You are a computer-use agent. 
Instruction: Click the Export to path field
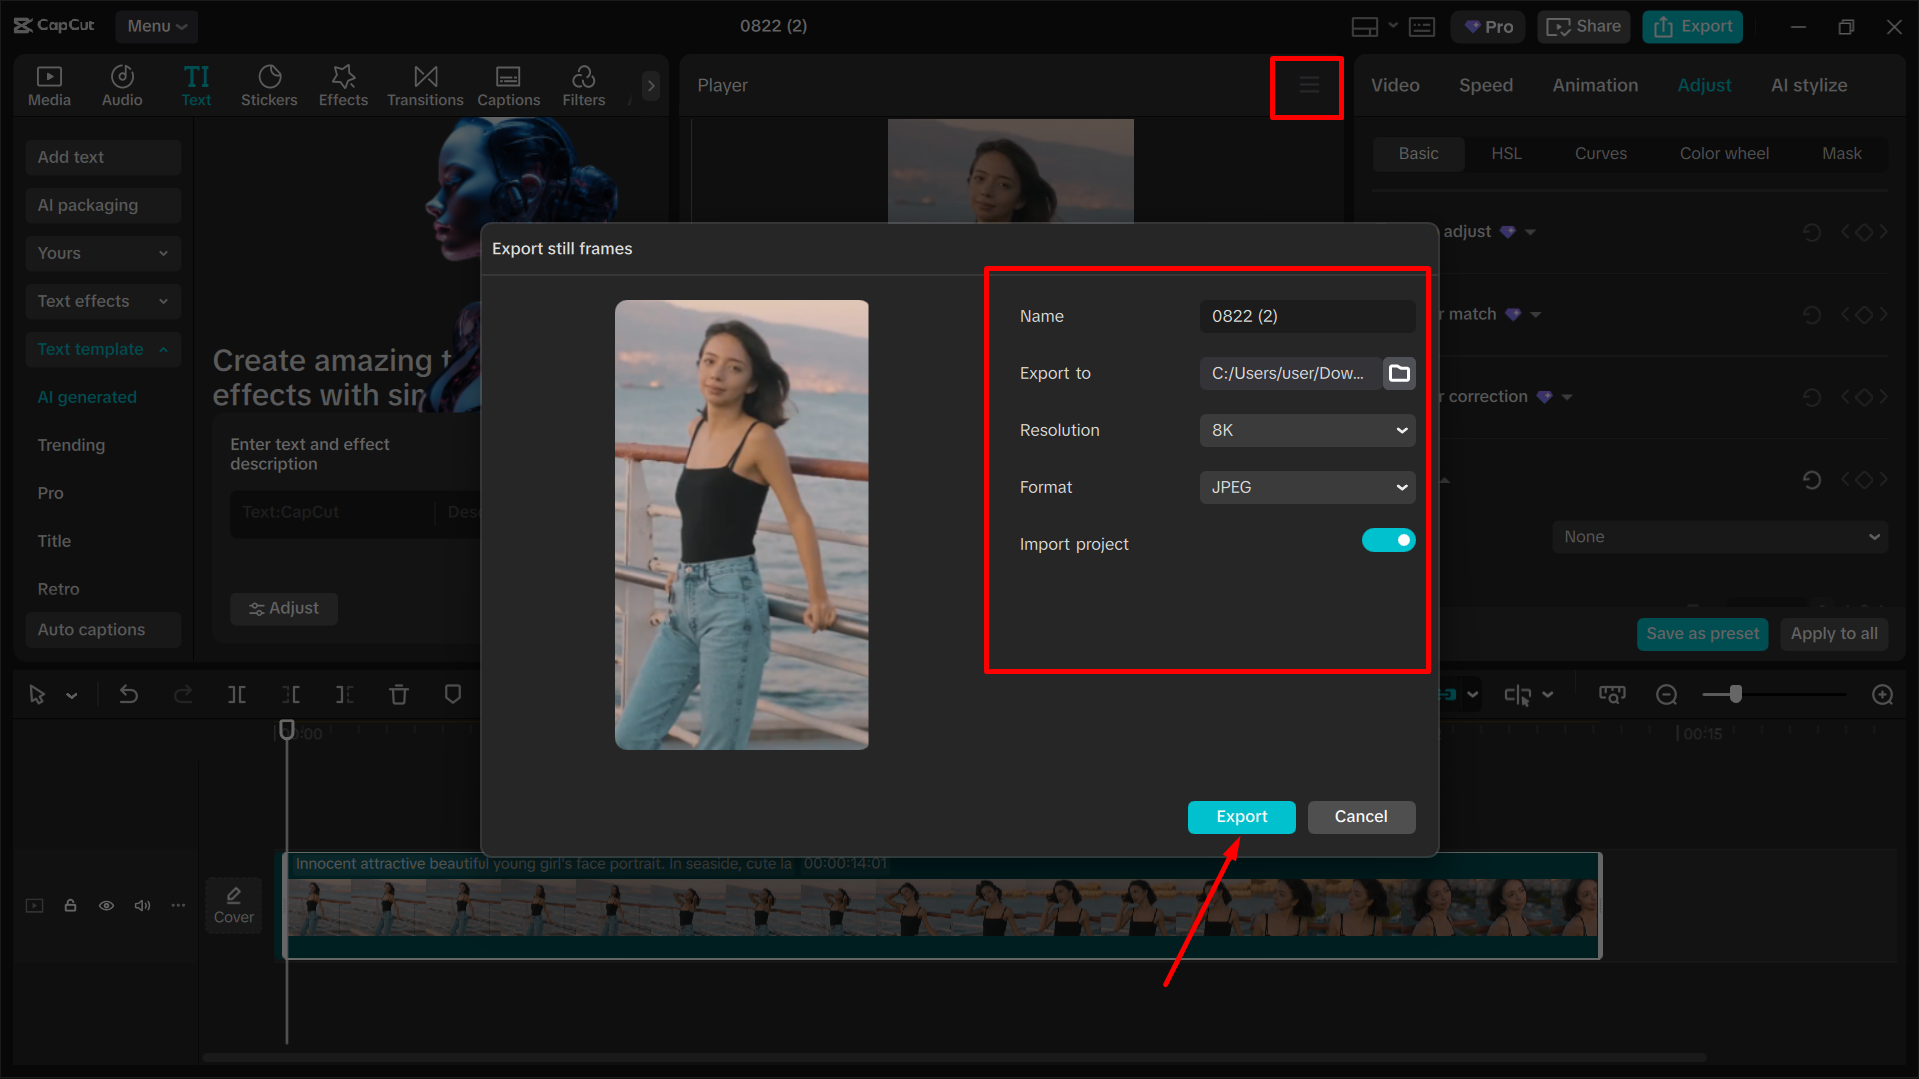pos(1290,373)
